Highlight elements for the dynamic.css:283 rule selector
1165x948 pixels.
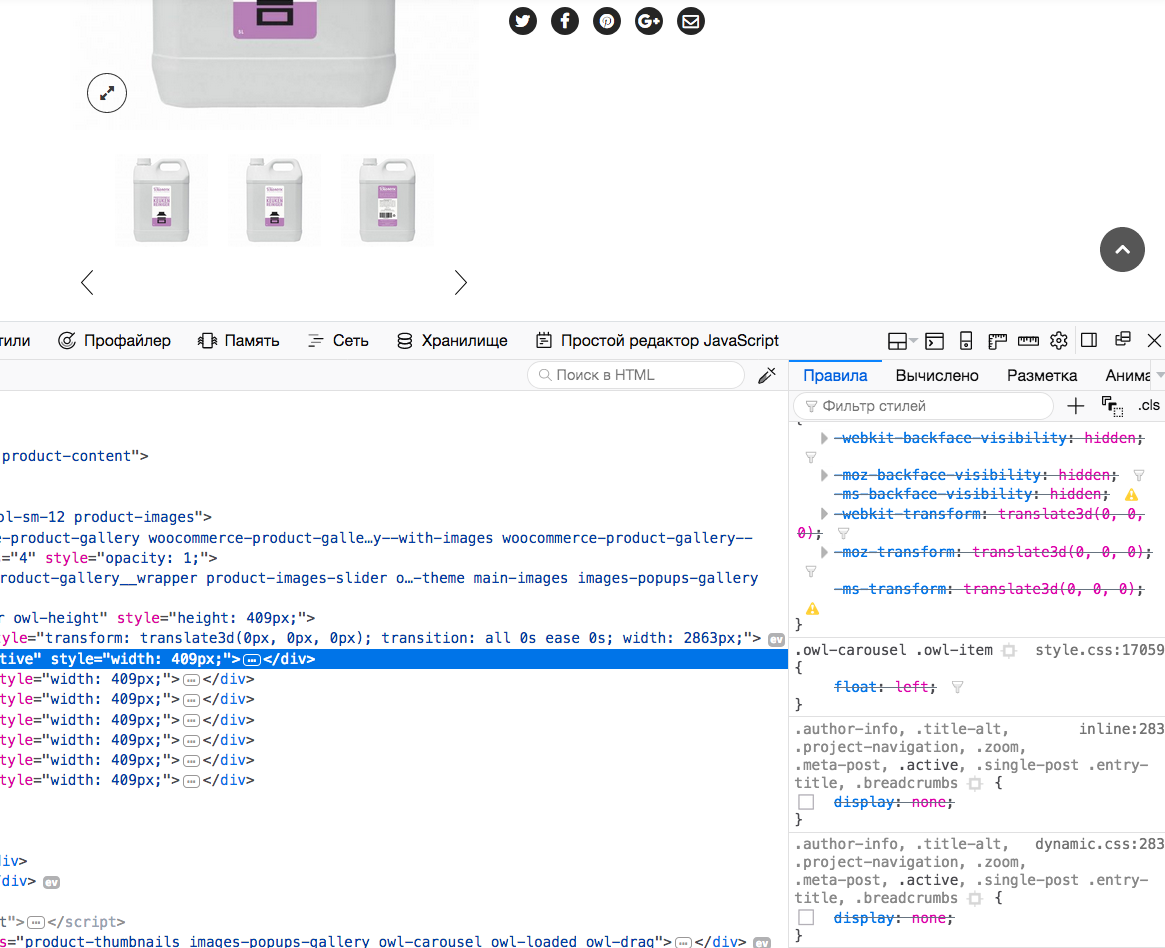coord(975,899)
